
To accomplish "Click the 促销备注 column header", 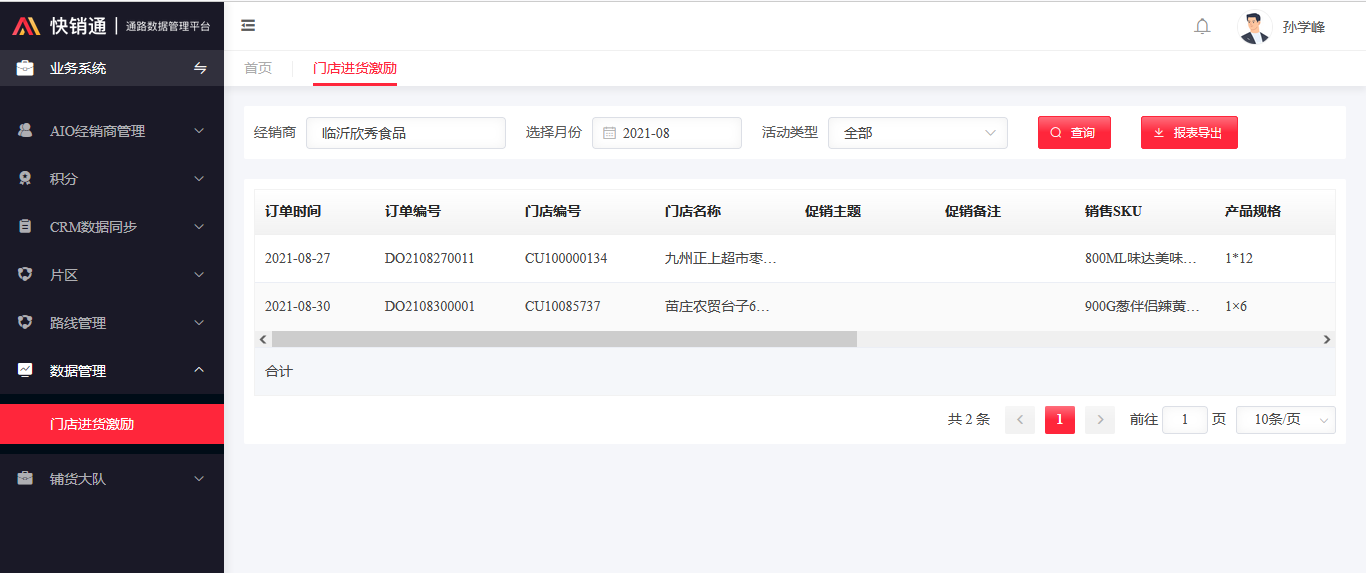I will [973, 211].
